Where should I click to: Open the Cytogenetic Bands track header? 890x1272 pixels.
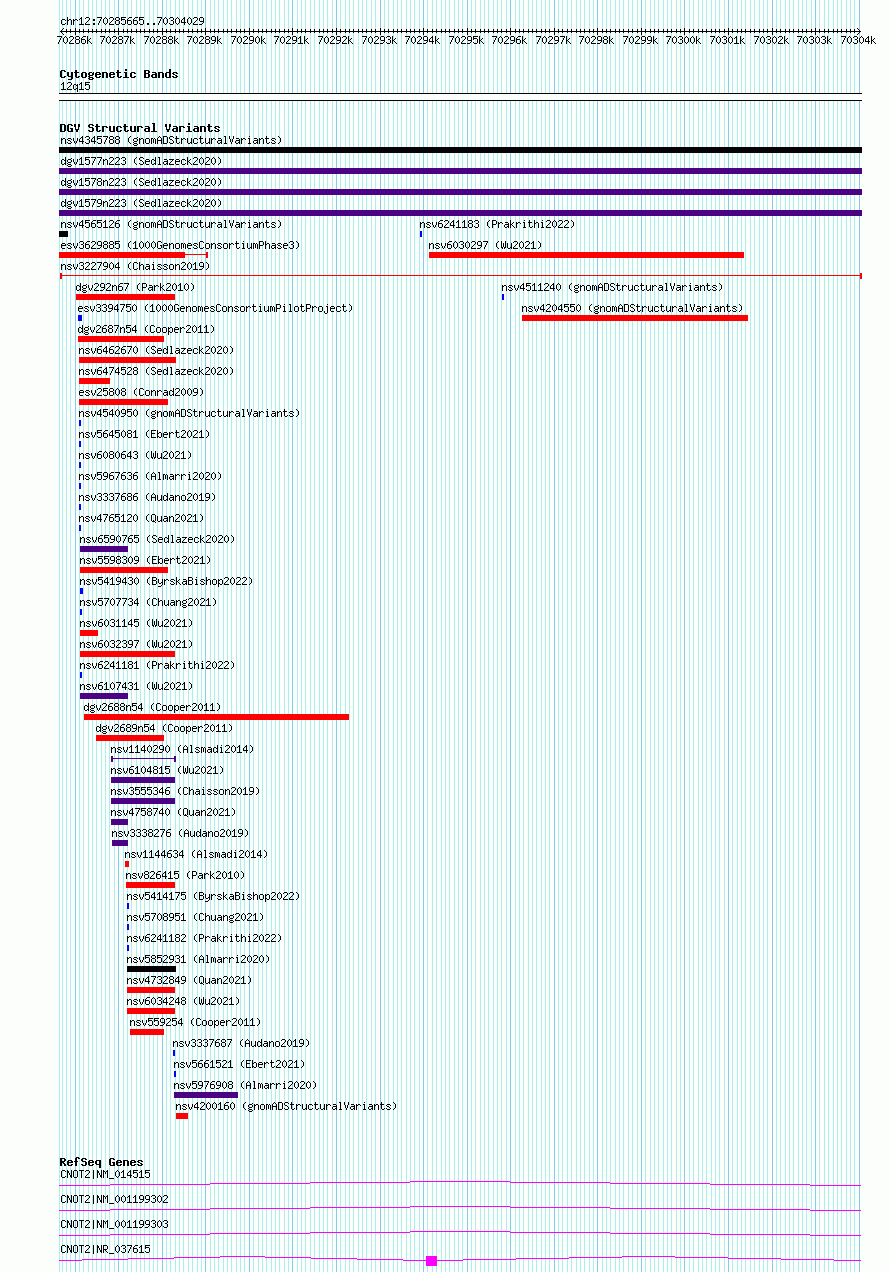point(119,74)
